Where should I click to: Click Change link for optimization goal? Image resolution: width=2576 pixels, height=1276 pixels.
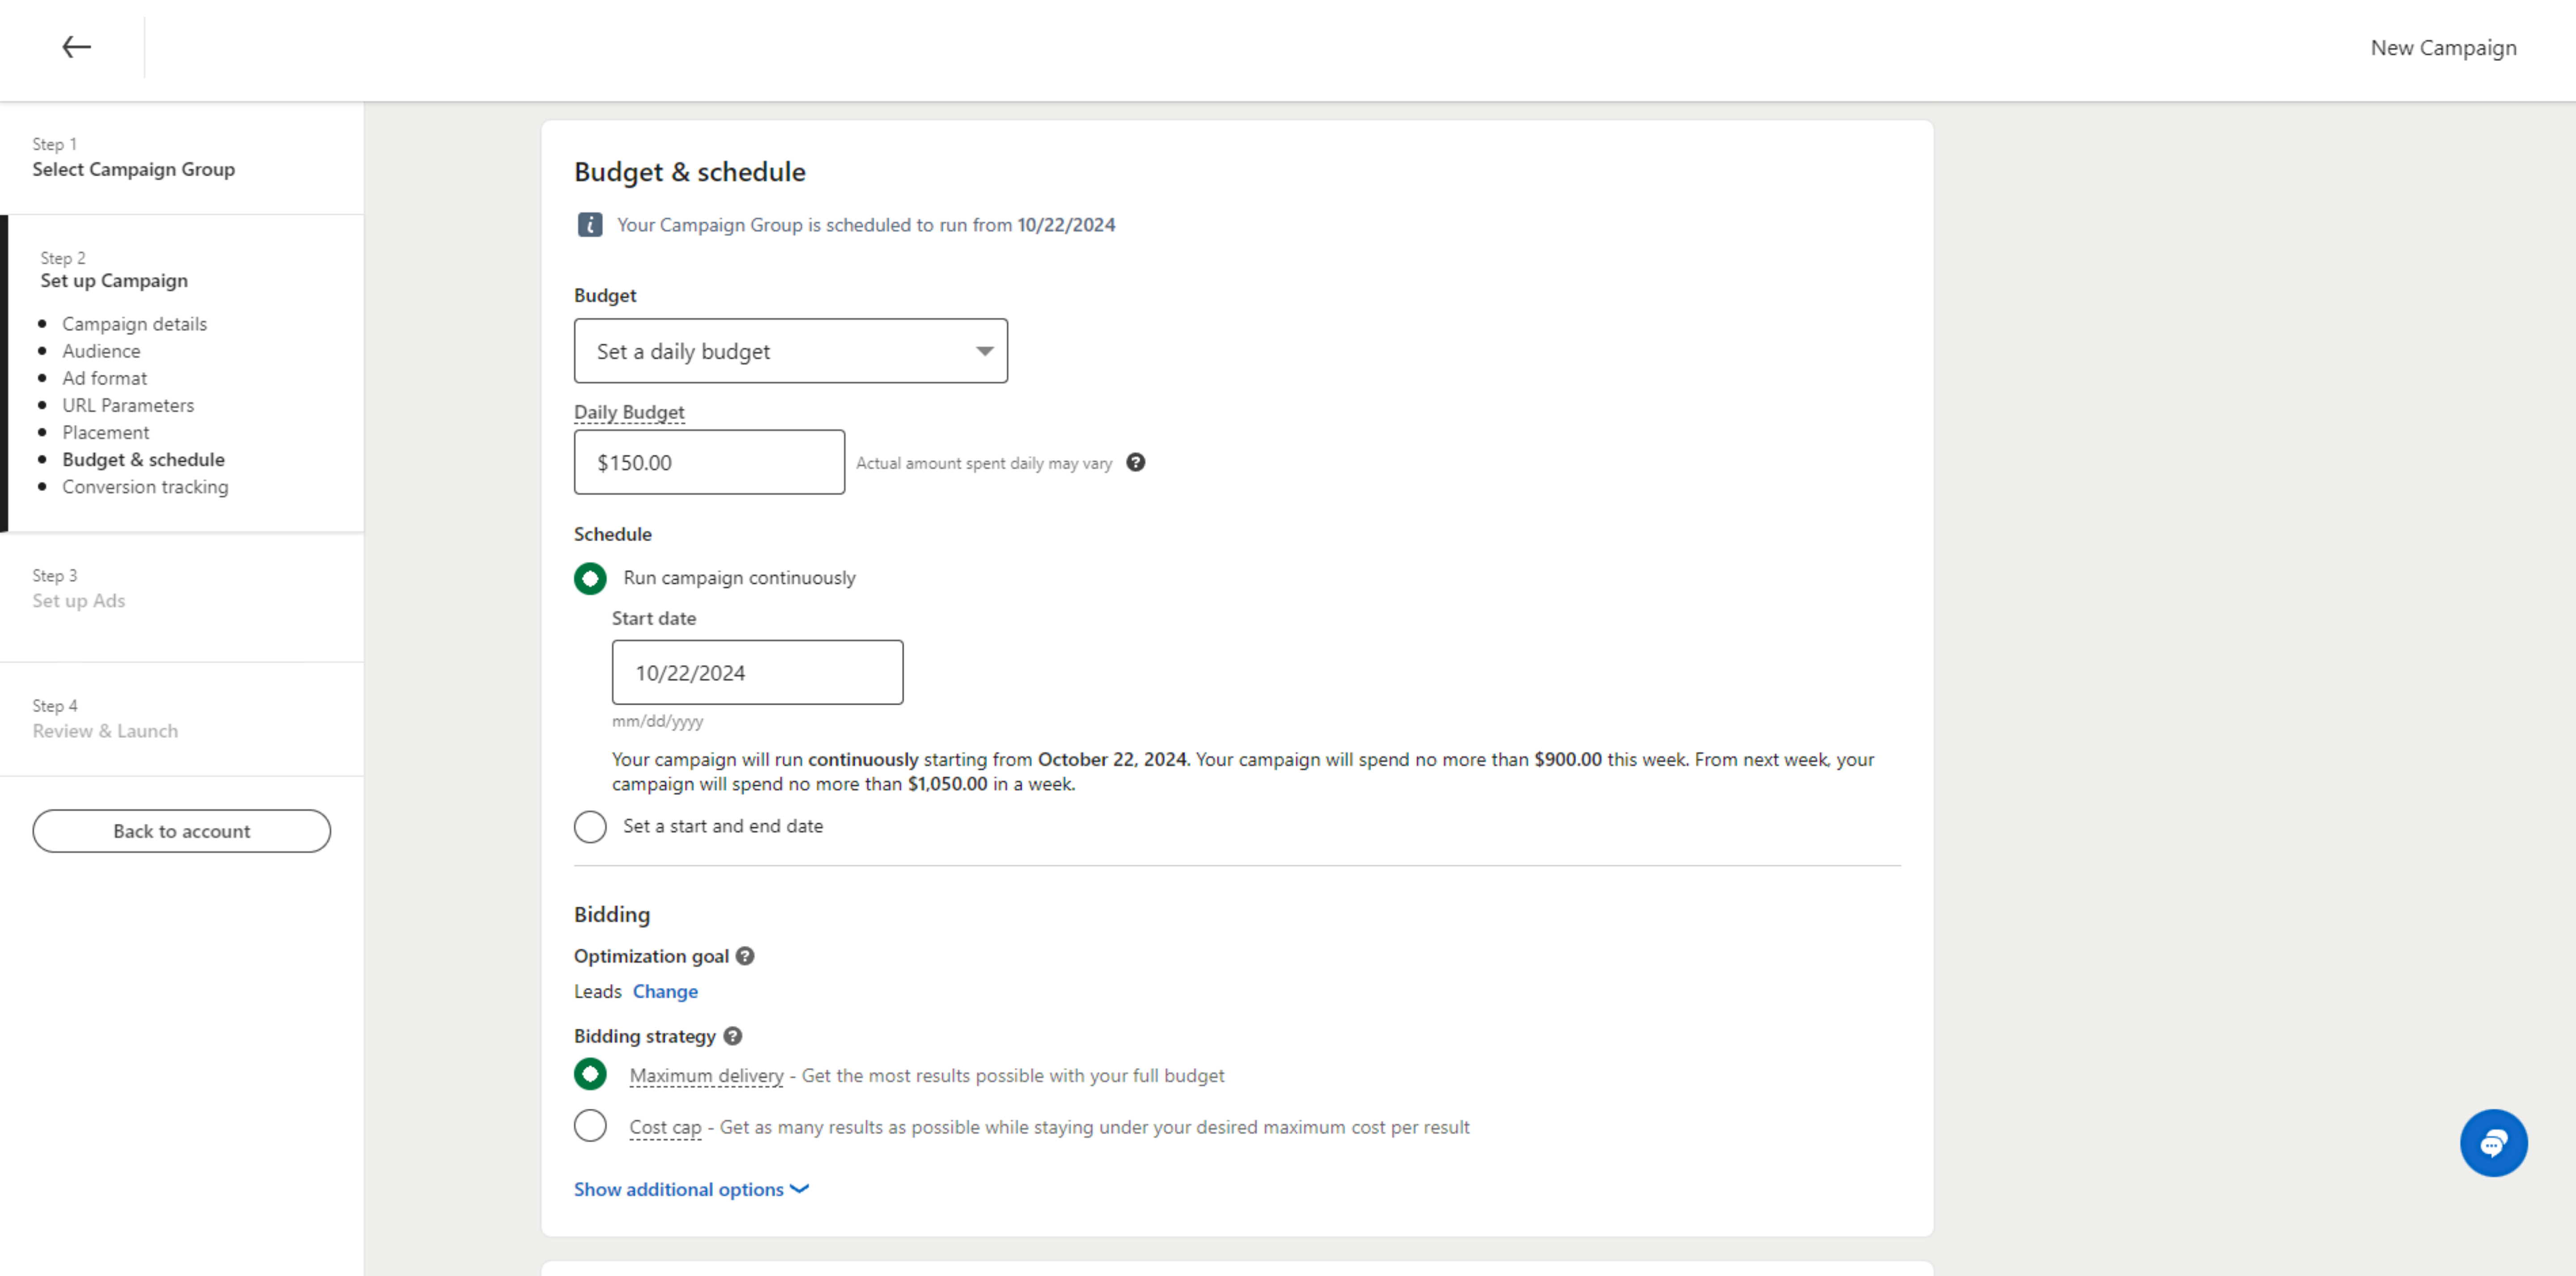point(665,991)
